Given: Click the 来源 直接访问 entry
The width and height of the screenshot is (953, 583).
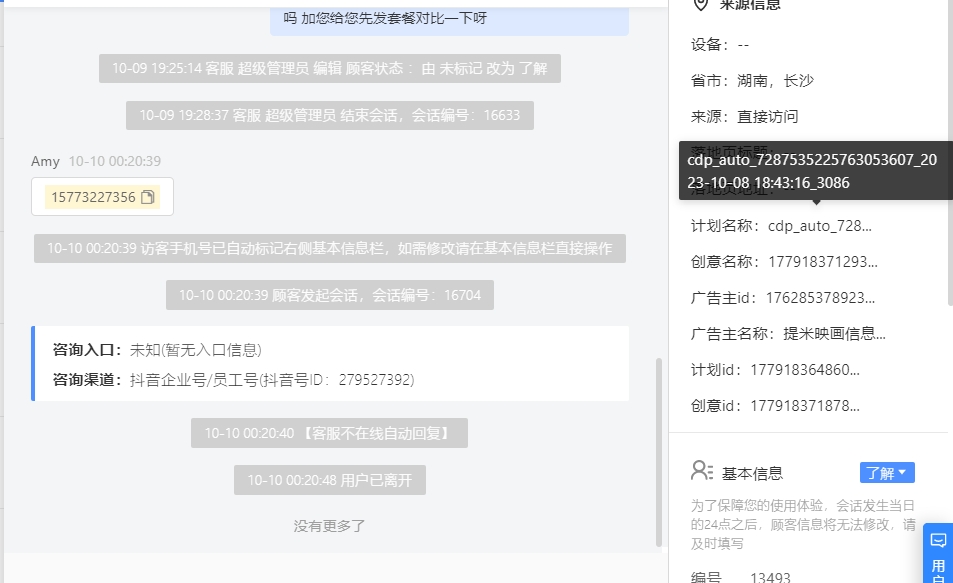Looking at the screenshot, I should [745, 116].
